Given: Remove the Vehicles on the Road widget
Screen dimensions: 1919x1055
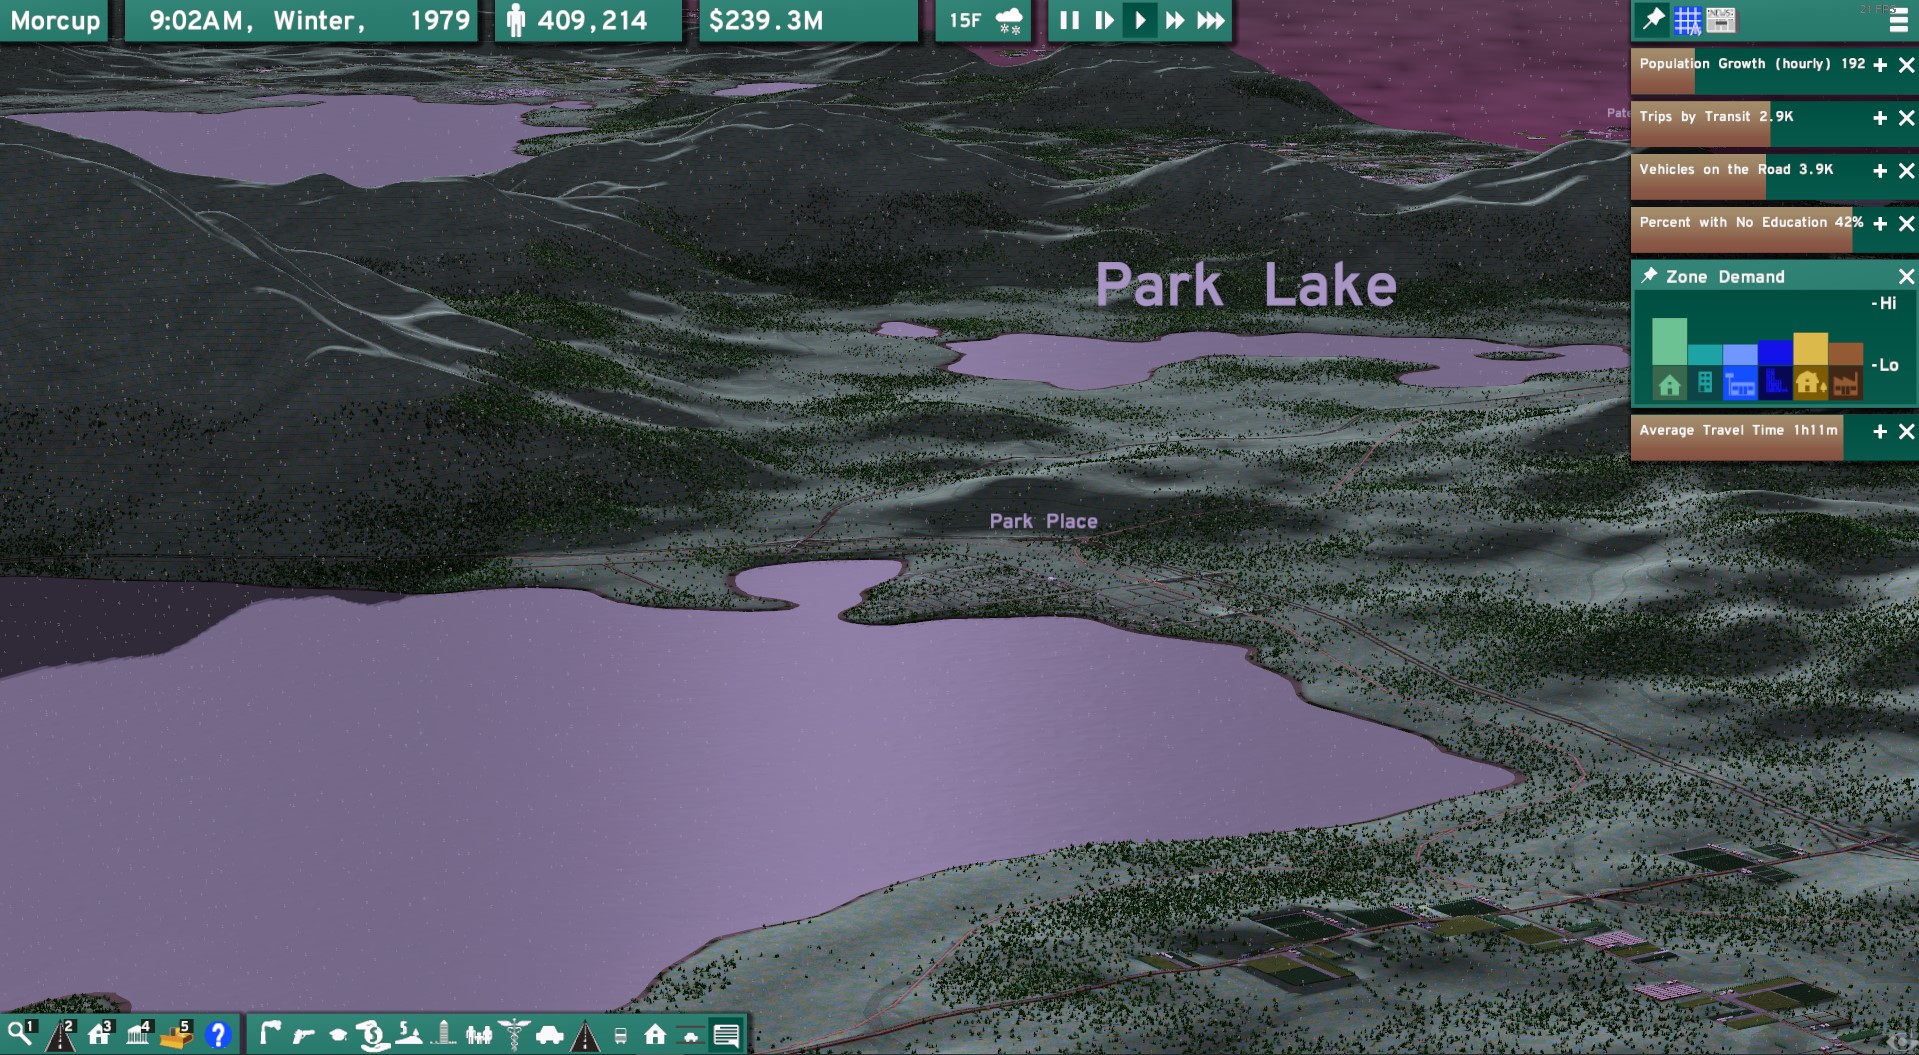Looking at the screenshot, I should (x=1906, y=171).
